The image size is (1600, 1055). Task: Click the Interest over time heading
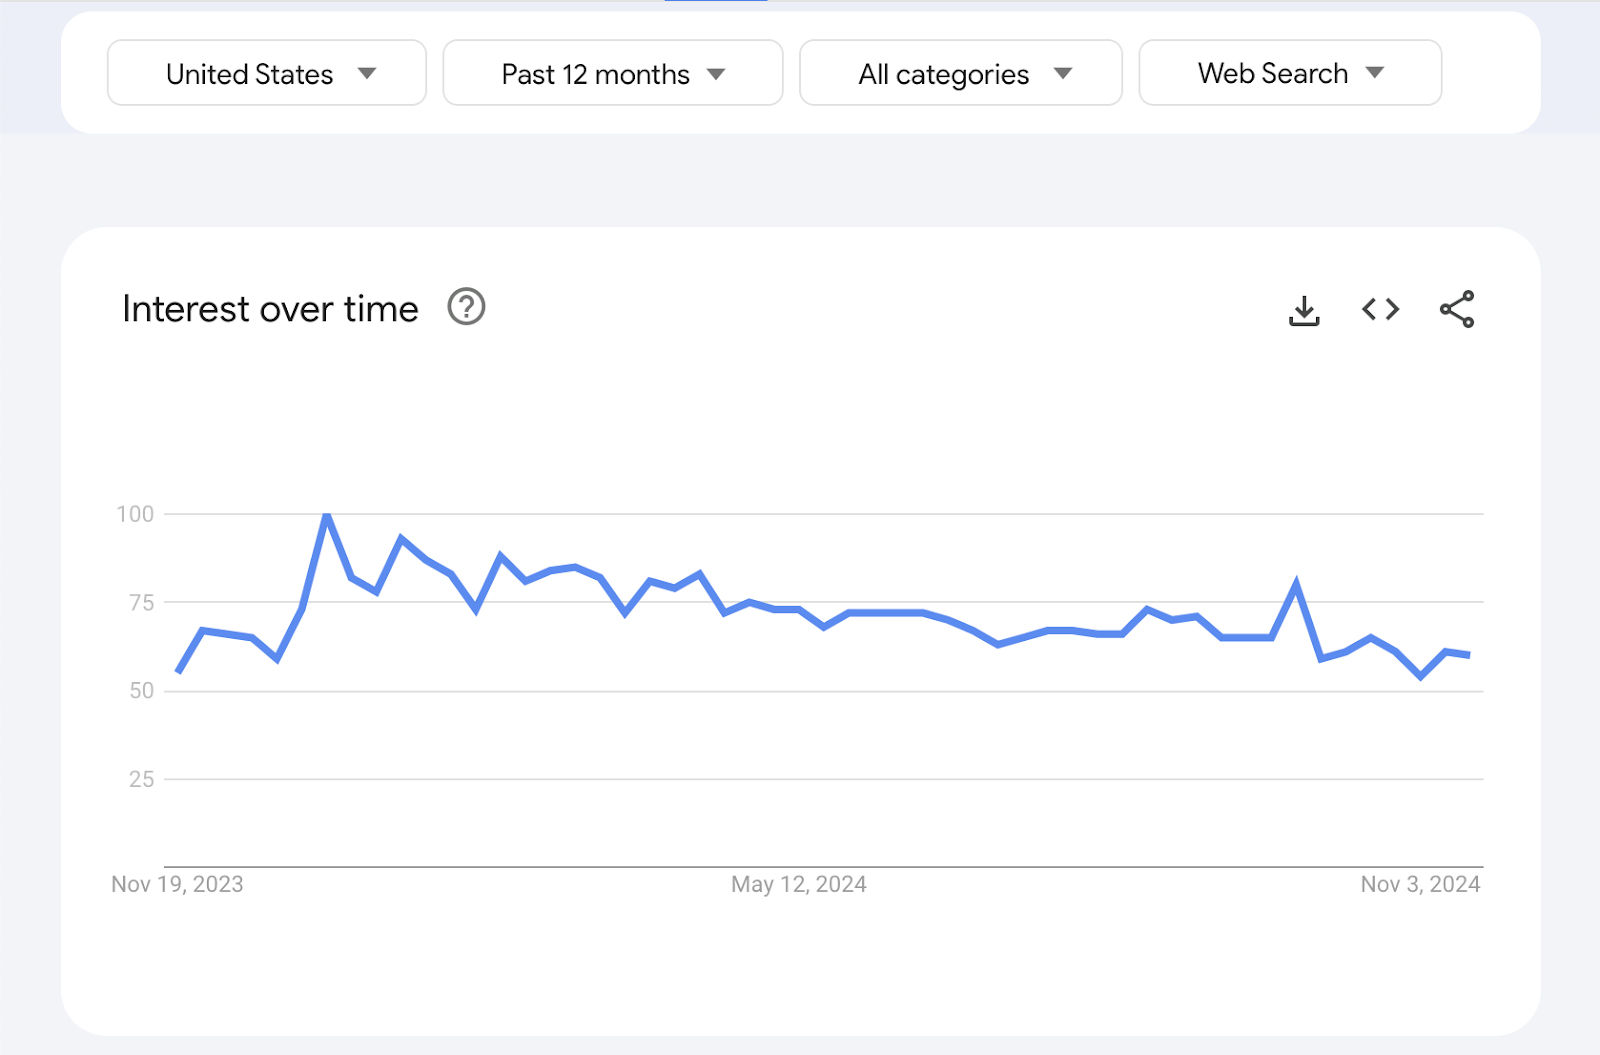click(x=270, y=309)
